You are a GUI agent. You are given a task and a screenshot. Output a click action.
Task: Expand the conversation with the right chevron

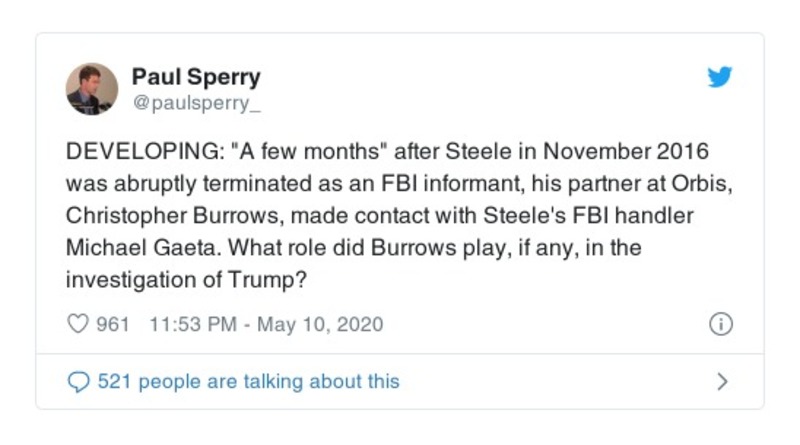[x=723, y=382]
